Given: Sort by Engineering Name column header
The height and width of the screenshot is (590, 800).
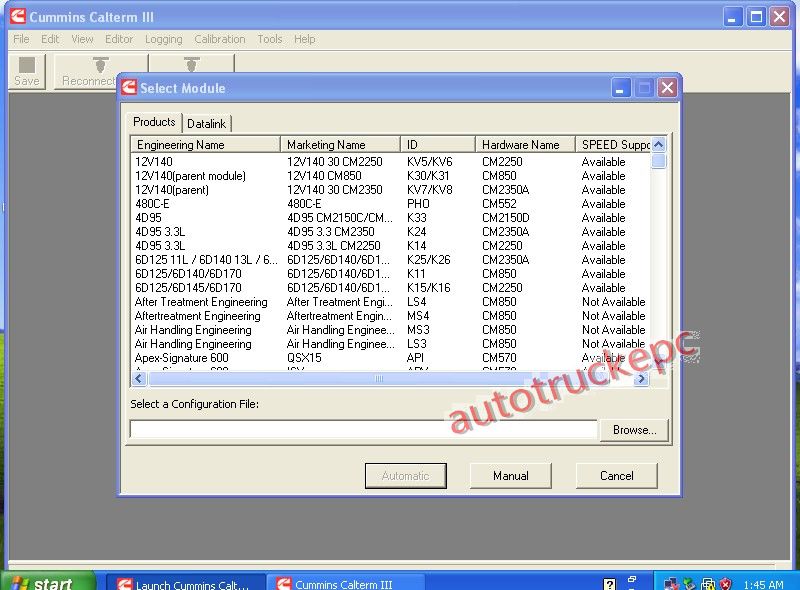Looking at the screenshot, I should [206, 145].
